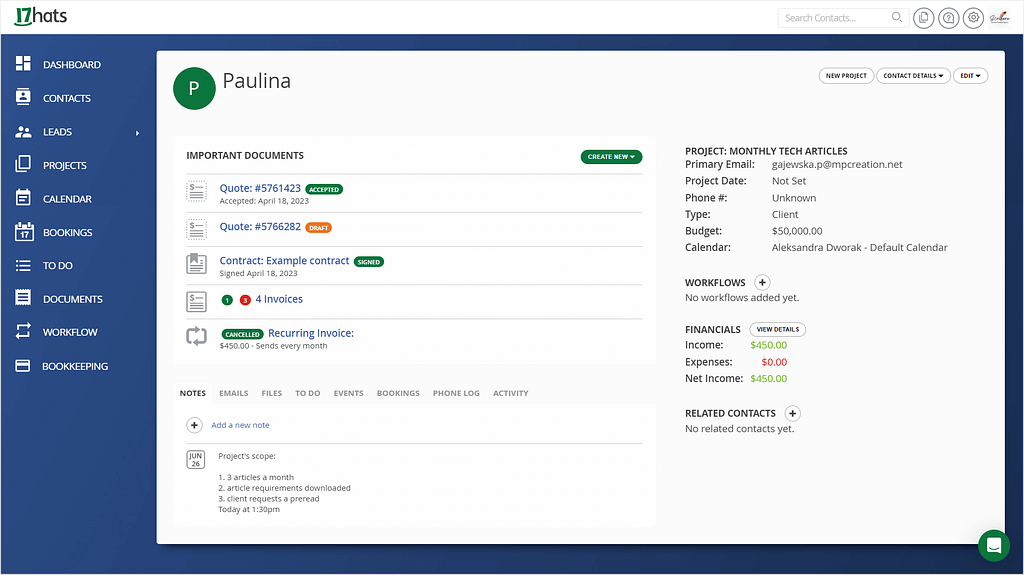Open Dashboard menu label
Screen dimensions: 1024x575
pyautogui.click(x=72, y=65)
